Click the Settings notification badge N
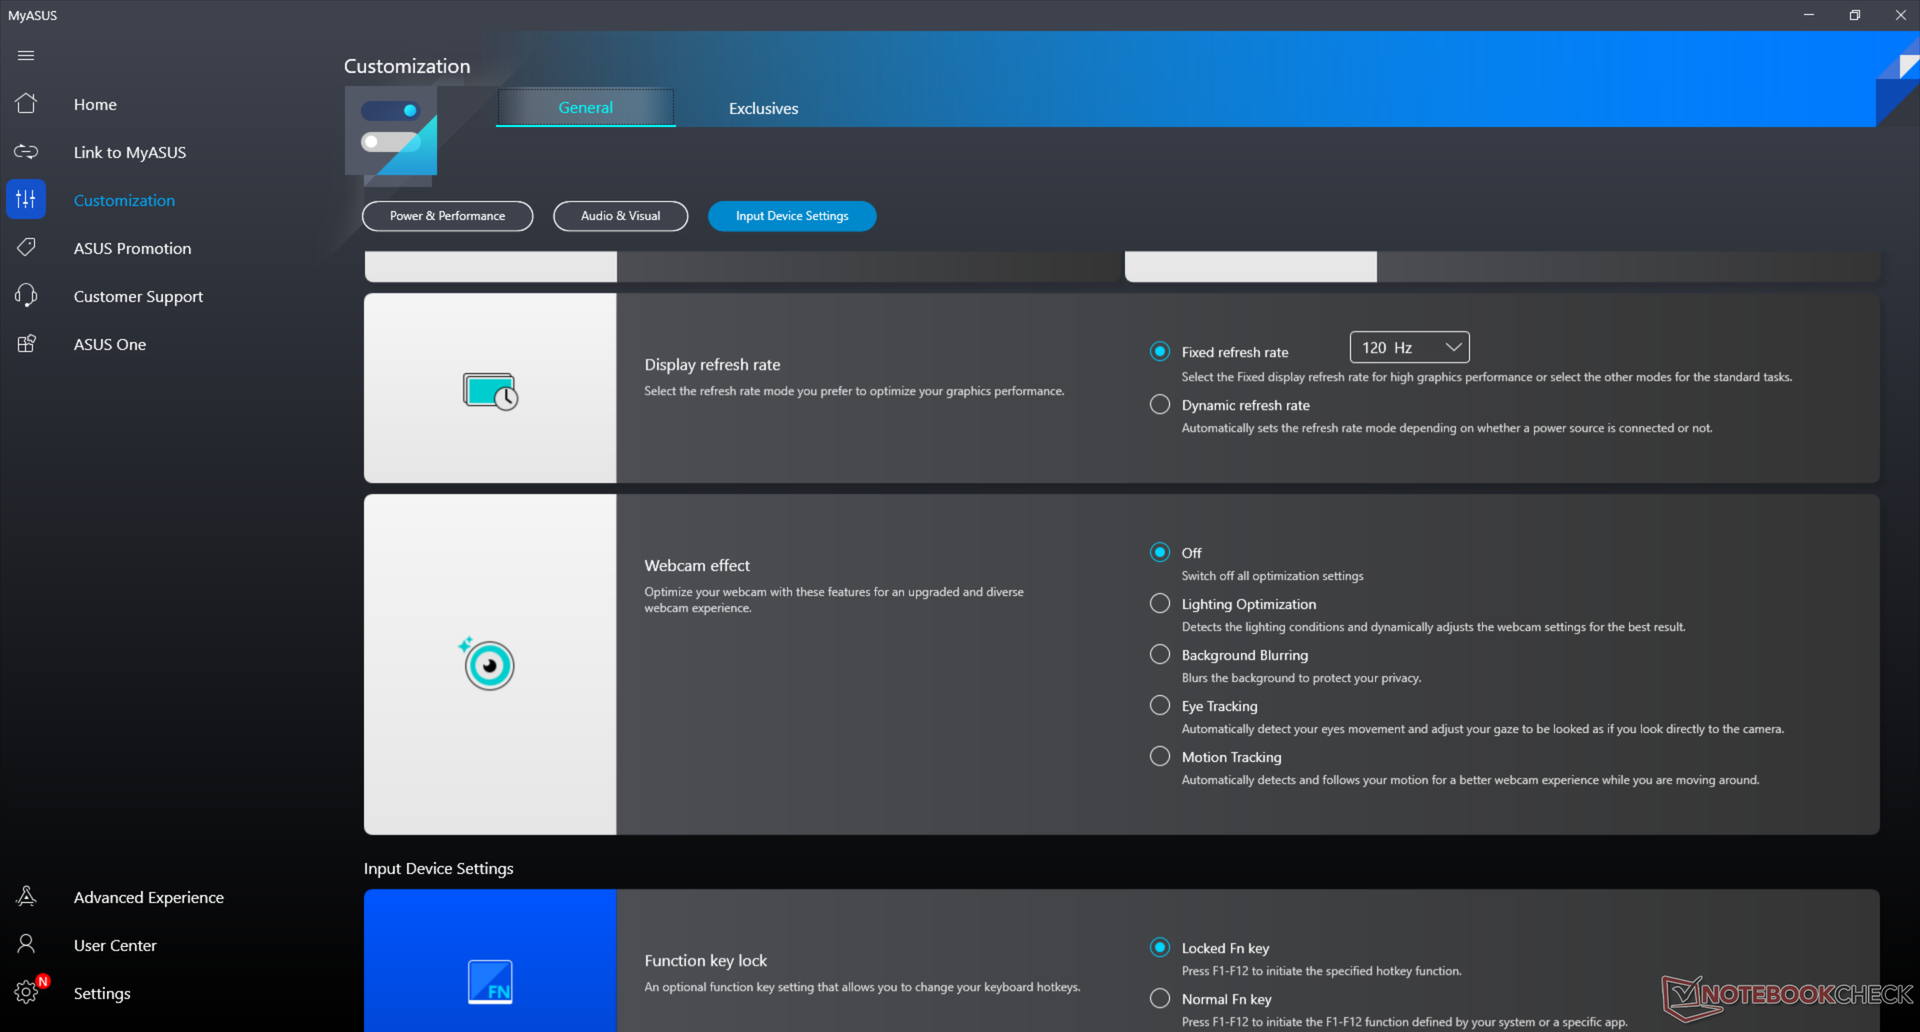Viewport: 1920px width, 1032px height. tap(43, 981)
